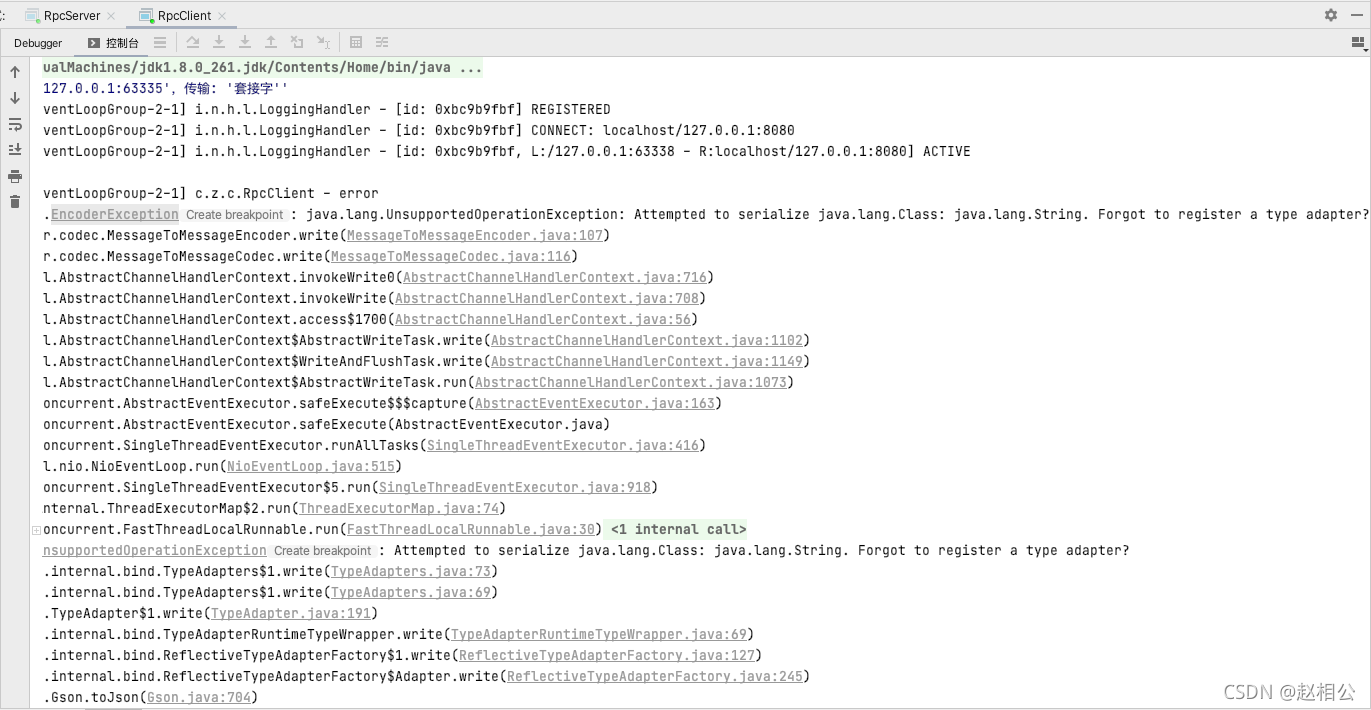
Task: Open SingleThreadEventExecutor.java:416 link
Action: 563,445
